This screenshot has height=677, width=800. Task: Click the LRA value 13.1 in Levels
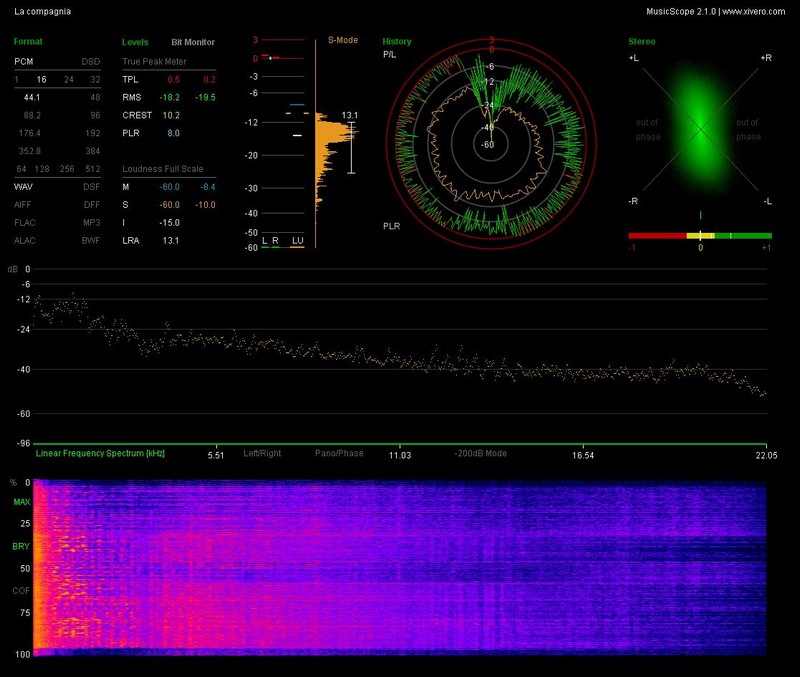[171, 240]
